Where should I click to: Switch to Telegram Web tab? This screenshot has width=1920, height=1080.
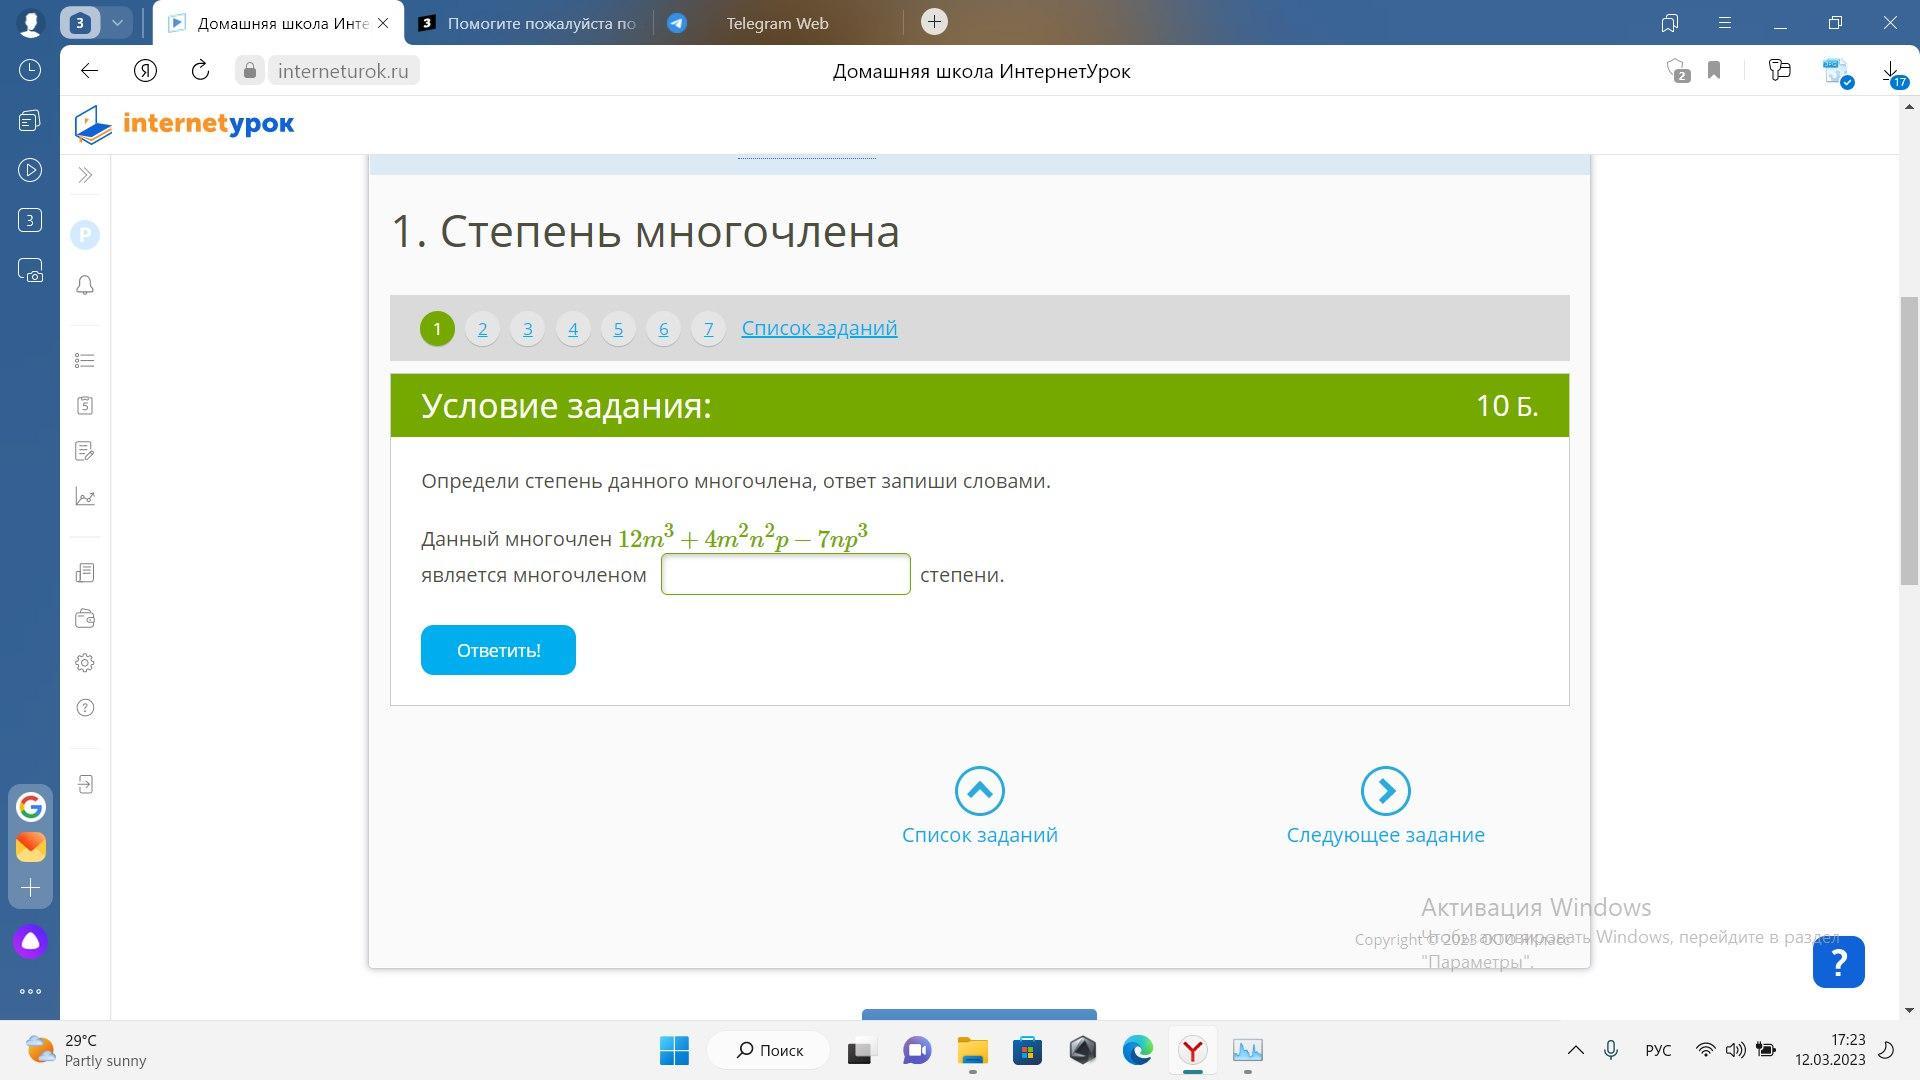(776, 23)
